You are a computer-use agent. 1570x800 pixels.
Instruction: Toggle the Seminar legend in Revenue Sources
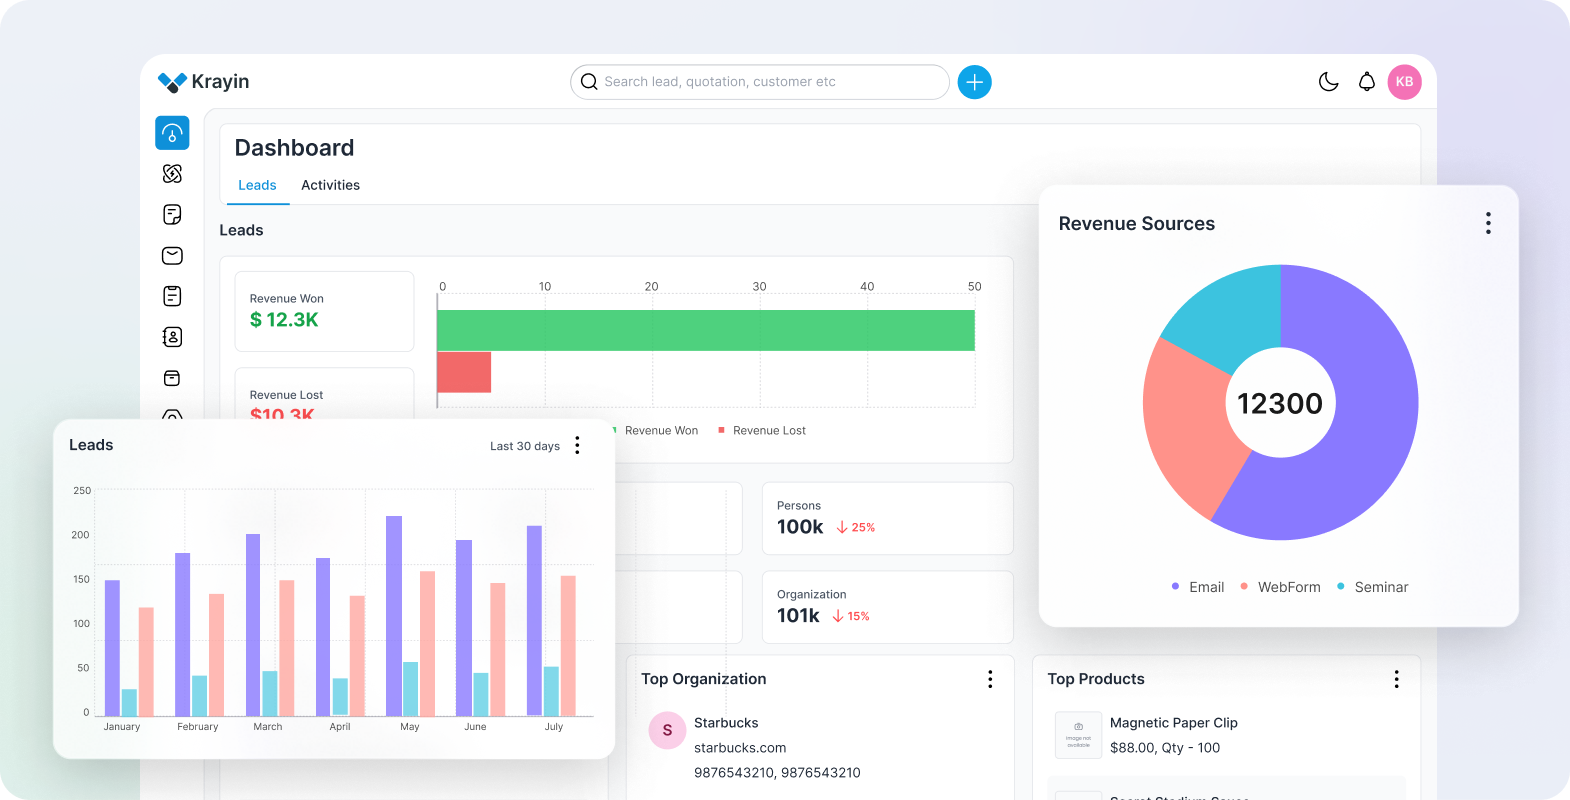point(1372,587)
